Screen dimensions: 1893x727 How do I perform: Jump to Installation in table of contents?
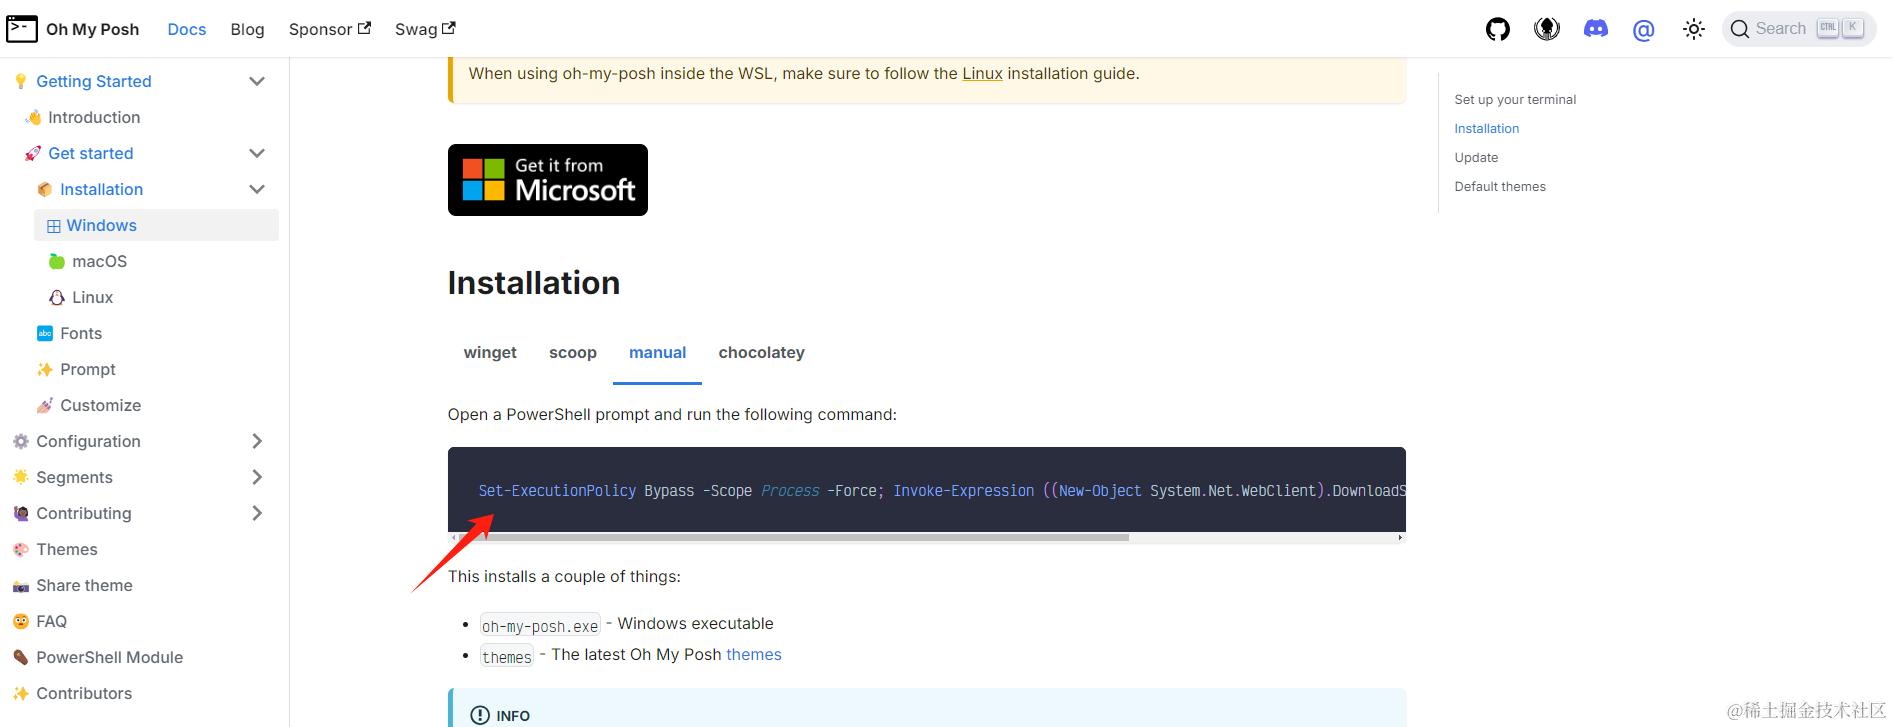(x=1486, y=128)
